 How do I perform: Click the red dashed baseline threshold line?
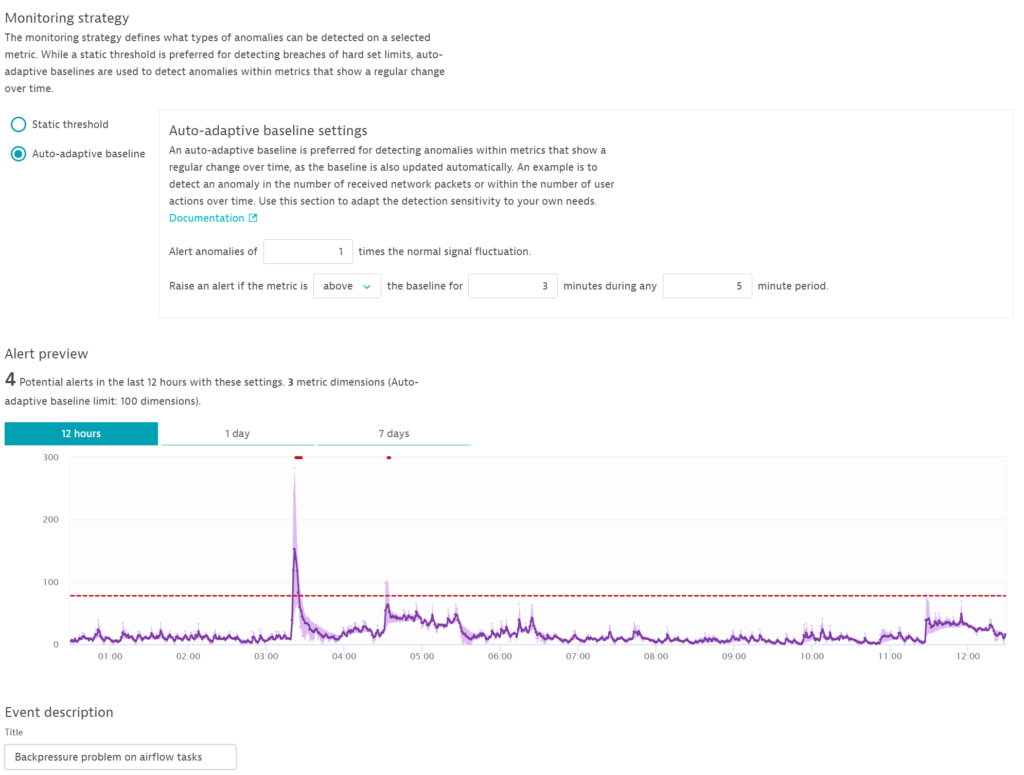(x=537, y=595)
